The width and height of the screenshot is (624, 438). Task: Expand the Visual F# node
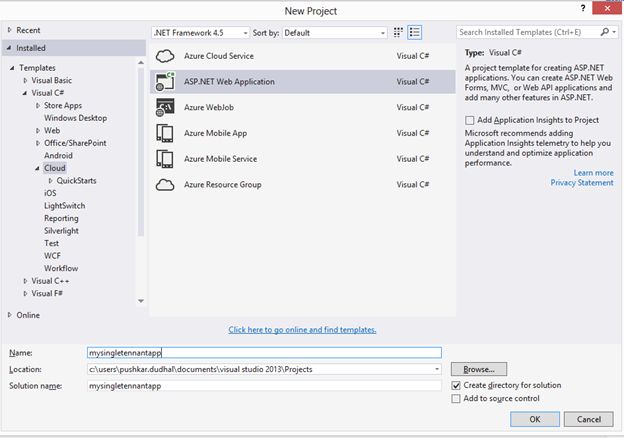(x=25, y=293)
